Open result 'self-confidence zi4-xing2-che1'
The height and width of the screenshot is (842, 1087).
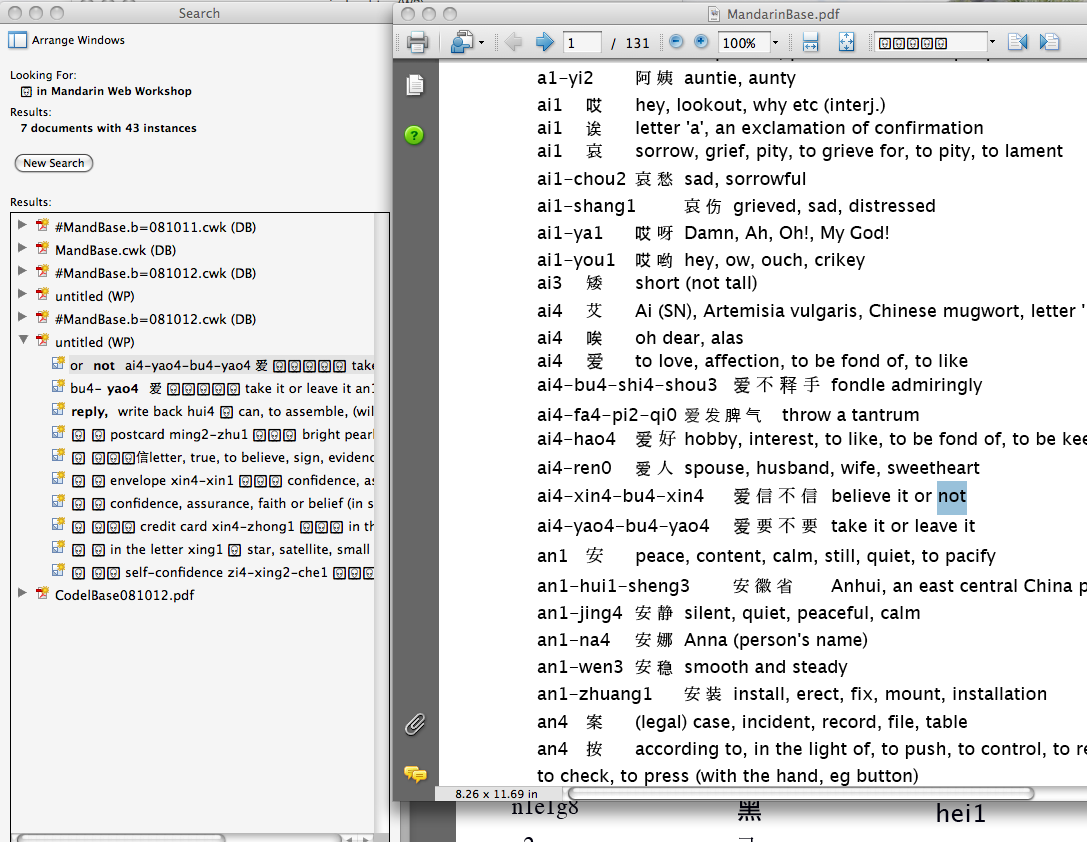(222, 572)
